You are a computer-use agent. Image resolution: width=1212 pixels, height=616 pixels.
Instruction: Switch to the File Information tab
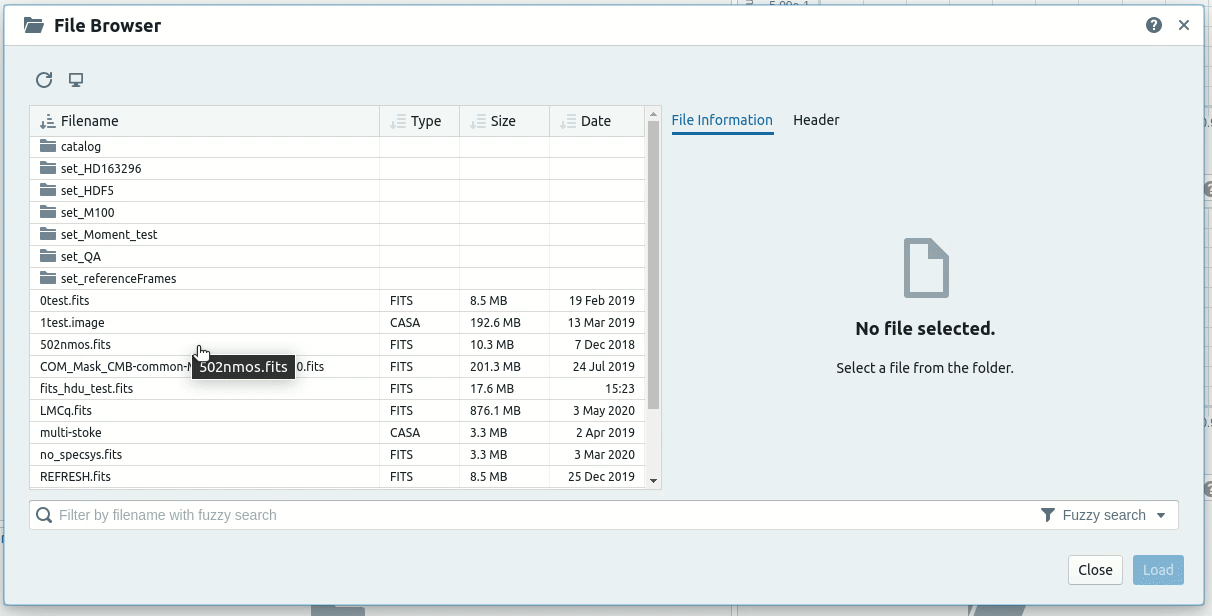pyautogui.click(x=722, y=120)
